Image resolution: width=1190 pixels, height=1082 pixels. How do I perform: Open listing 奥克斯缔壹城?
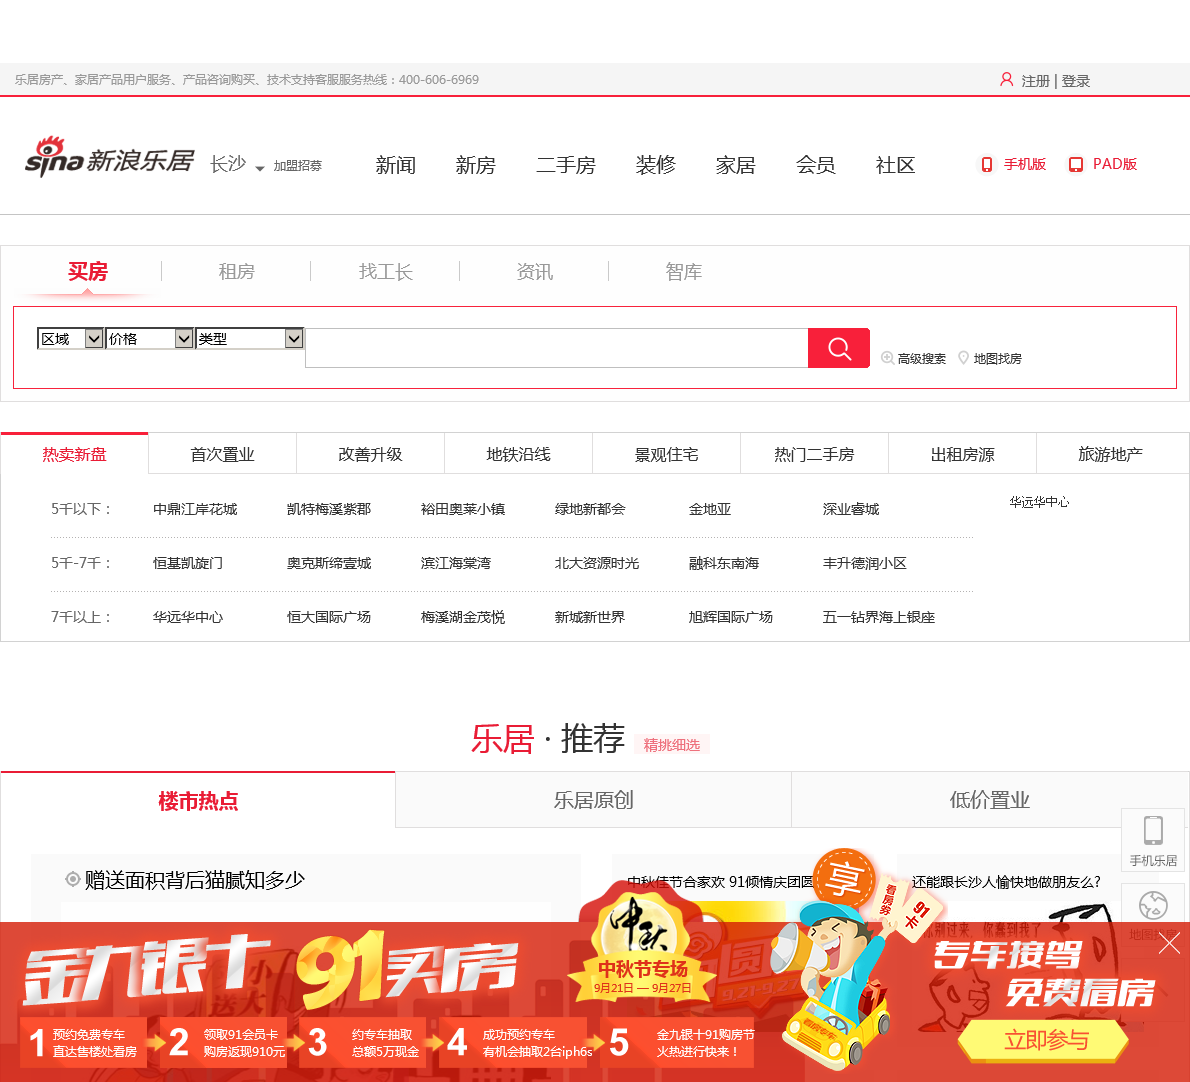click(329, 563)
